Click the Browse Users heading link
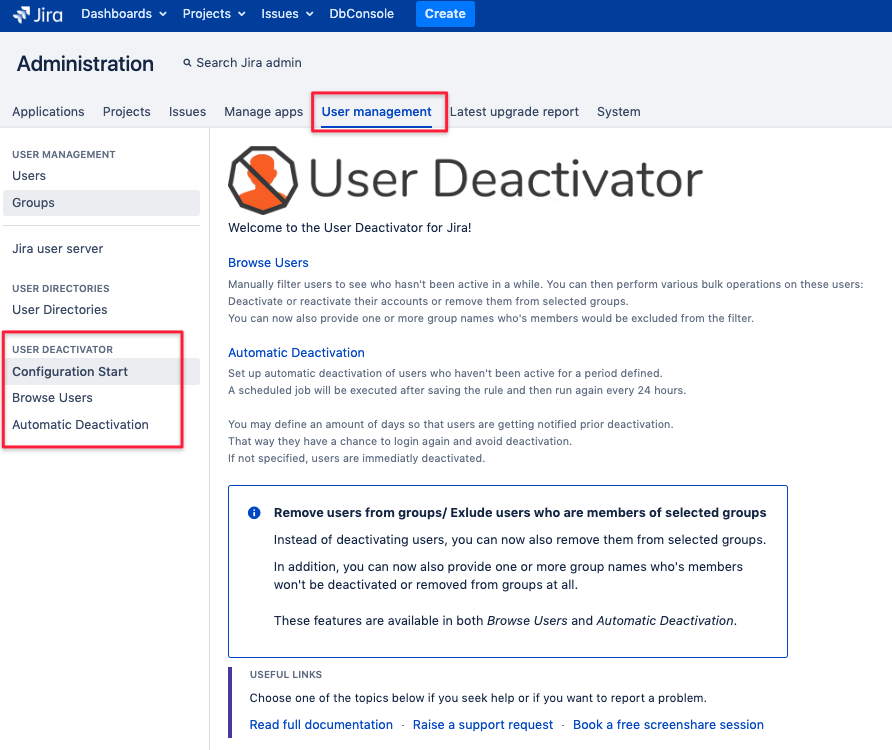 pos(268,263)
